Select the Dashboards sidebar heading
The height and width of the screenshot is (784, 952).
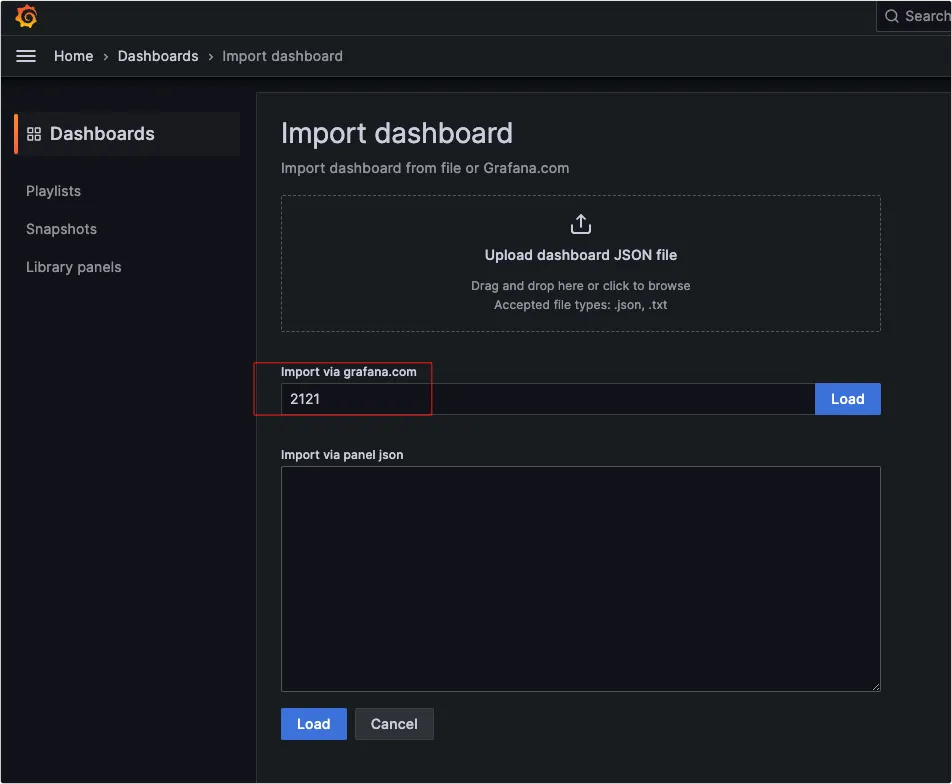pos(102,134)
